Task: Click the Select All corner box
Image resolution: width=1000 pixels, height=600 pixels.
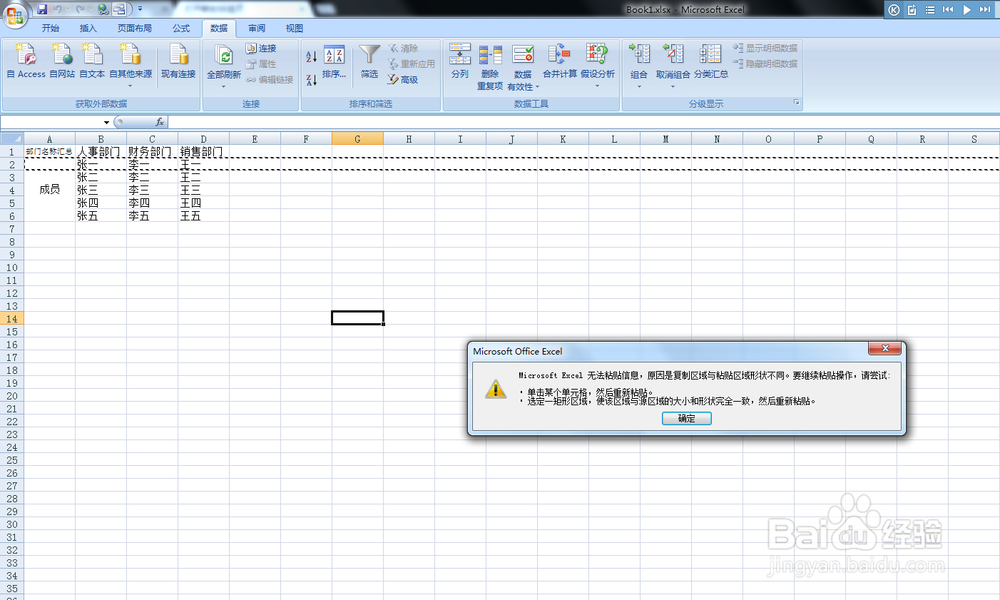Action: point(12,138)
